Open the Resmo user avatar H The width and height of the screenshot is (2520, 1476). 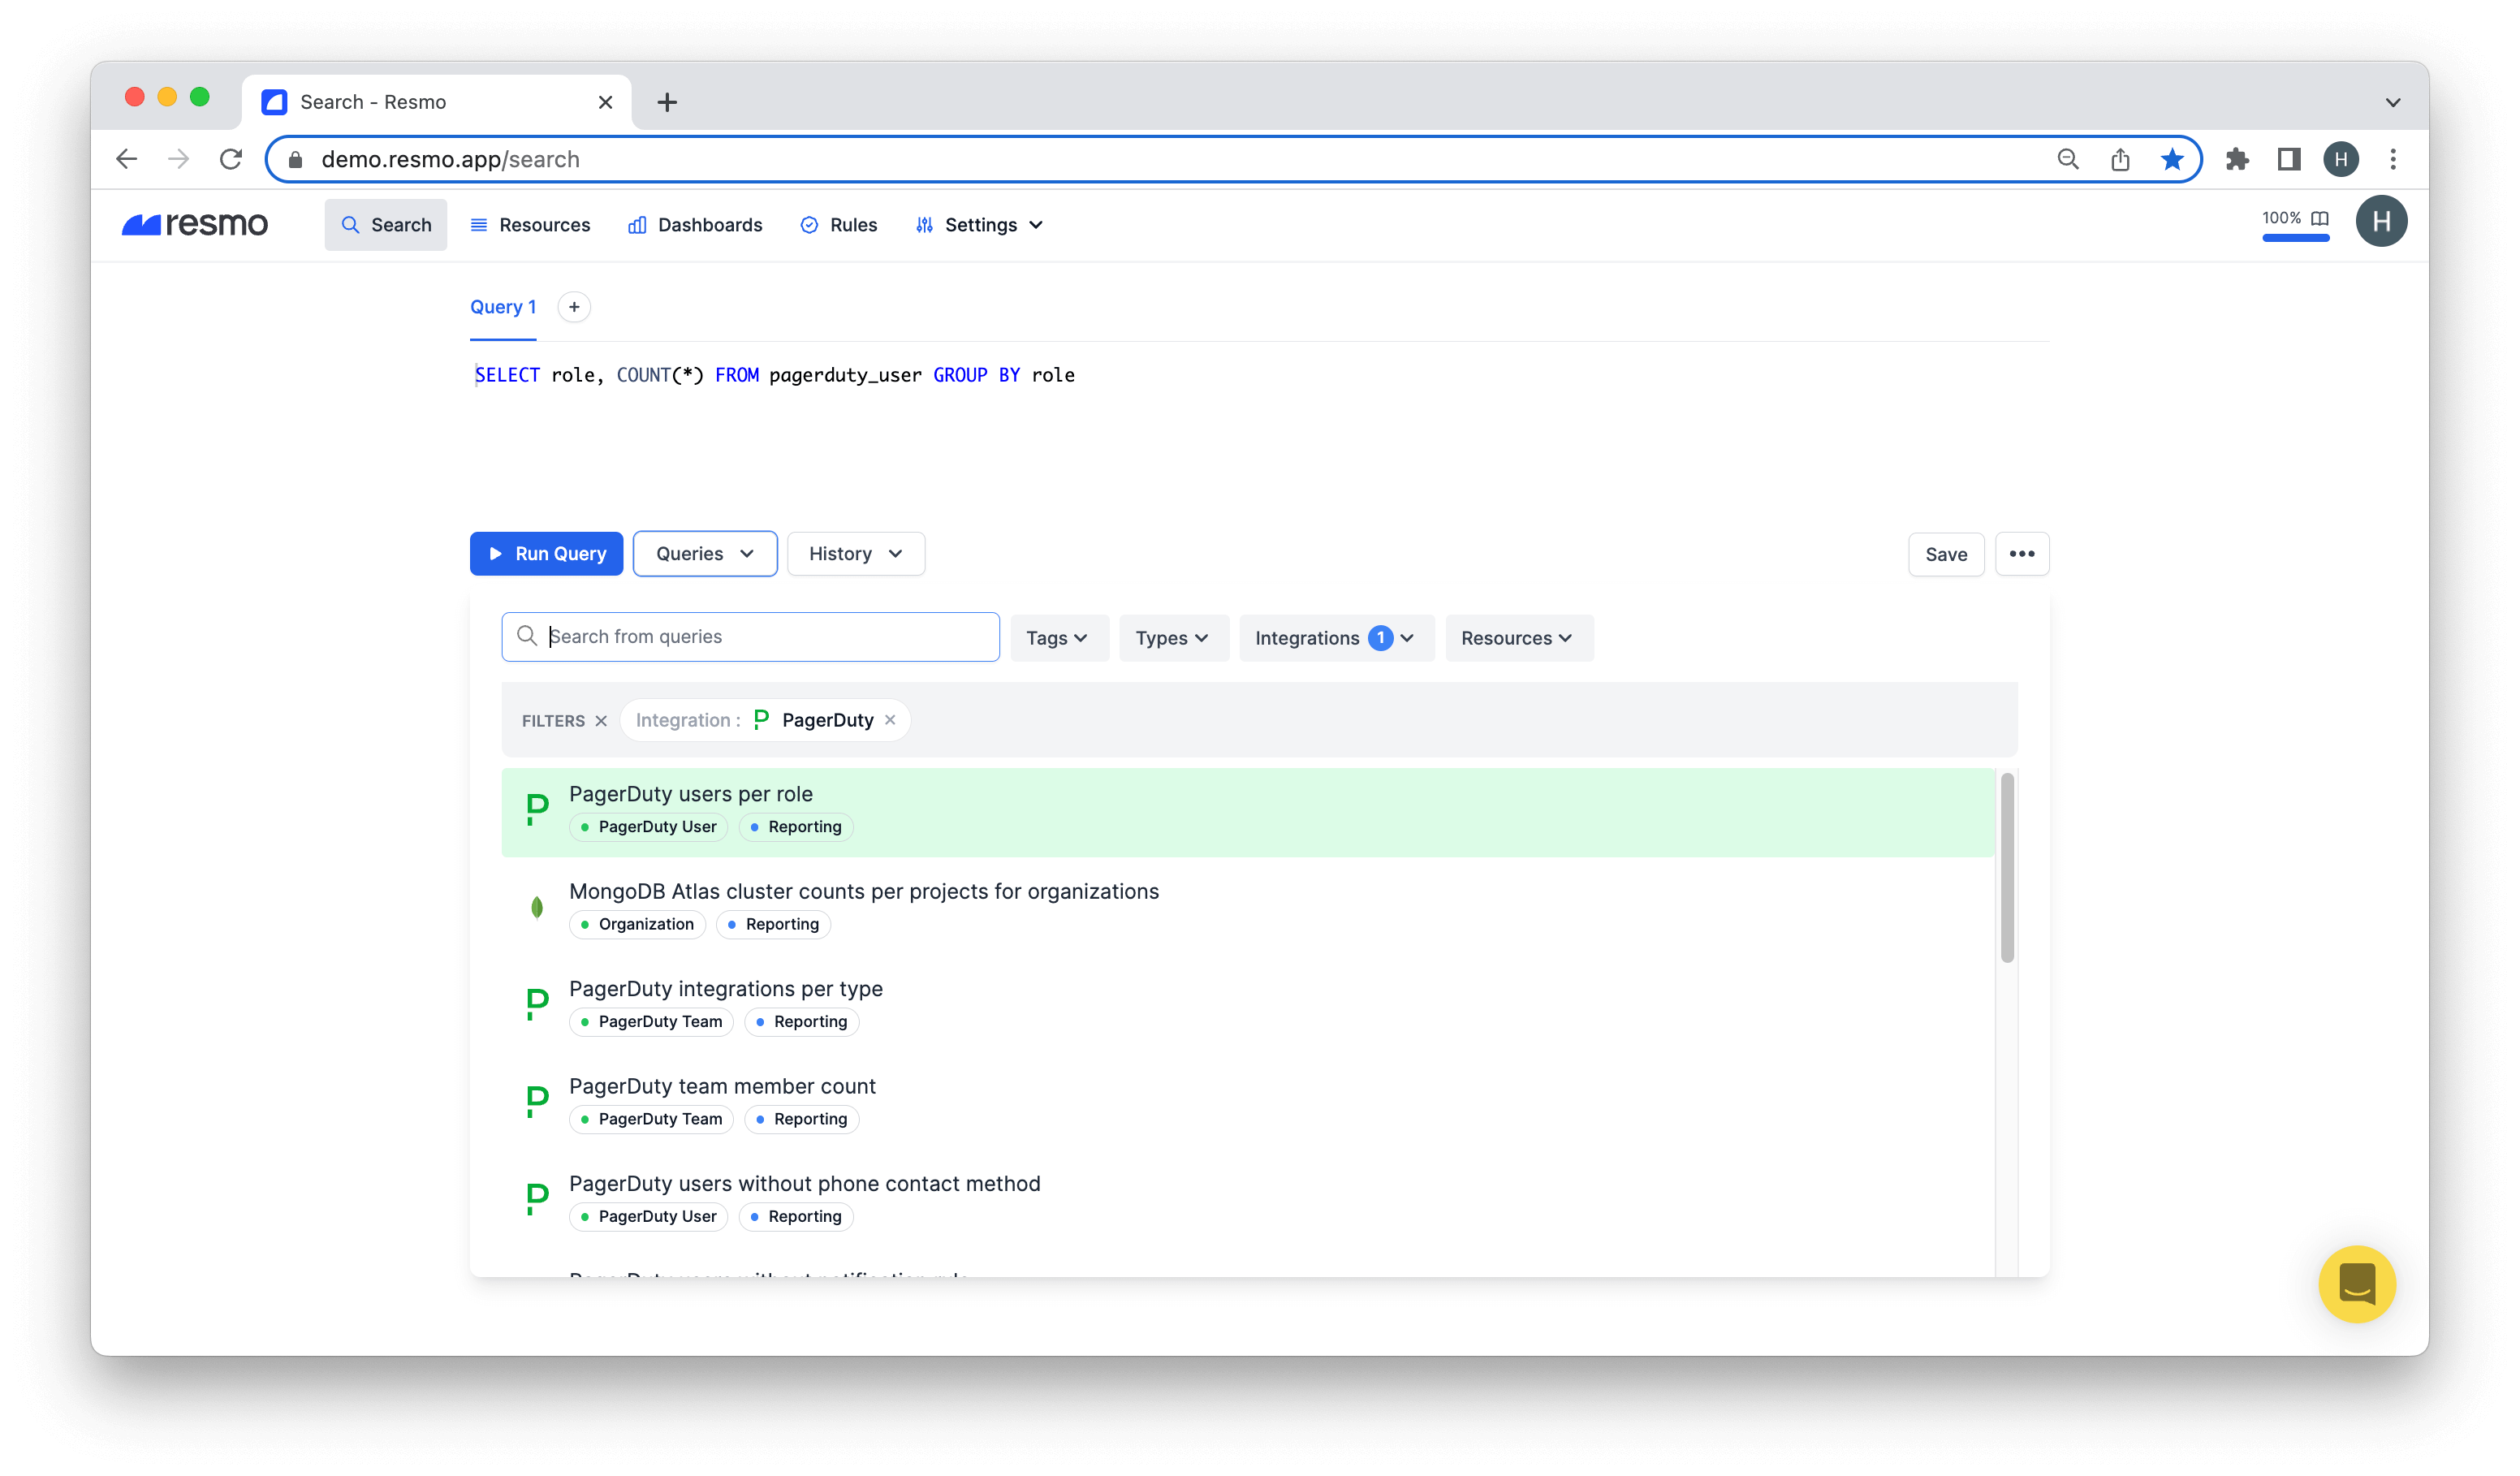pyautogui.click(x=2381, y=221)
